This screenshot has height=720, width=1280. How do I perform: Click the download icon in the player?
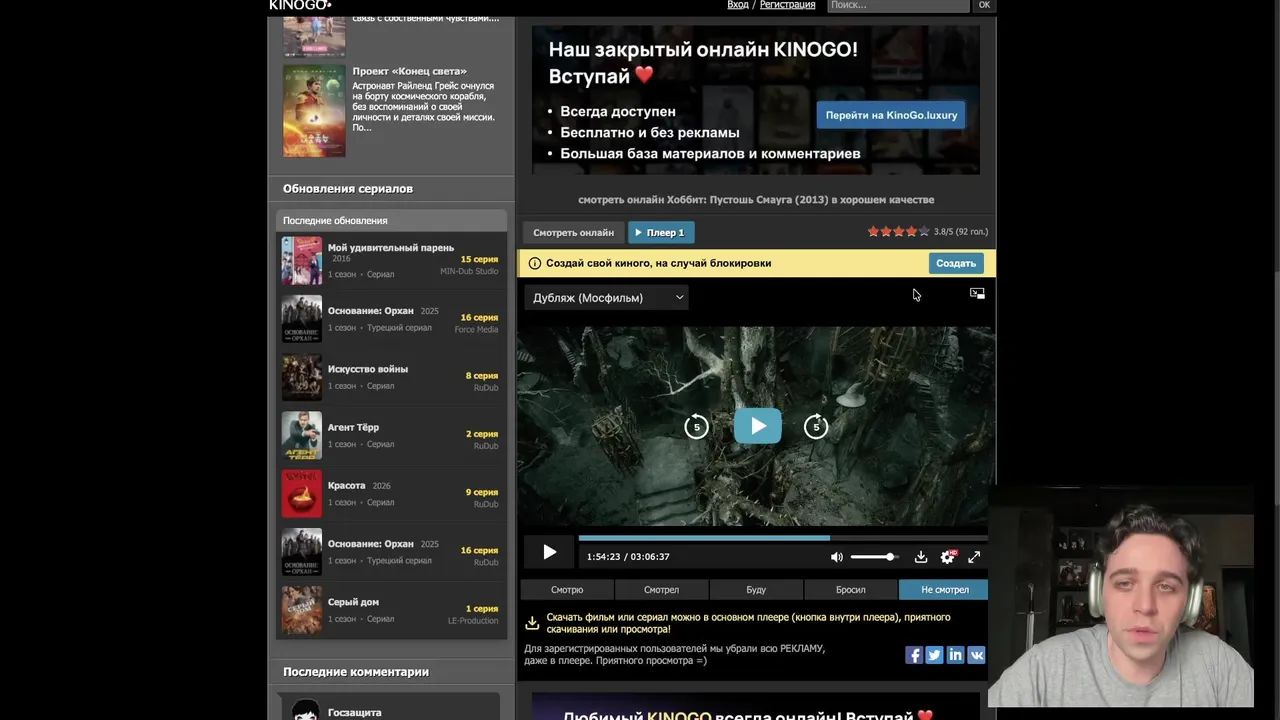(x=921, y=557)
